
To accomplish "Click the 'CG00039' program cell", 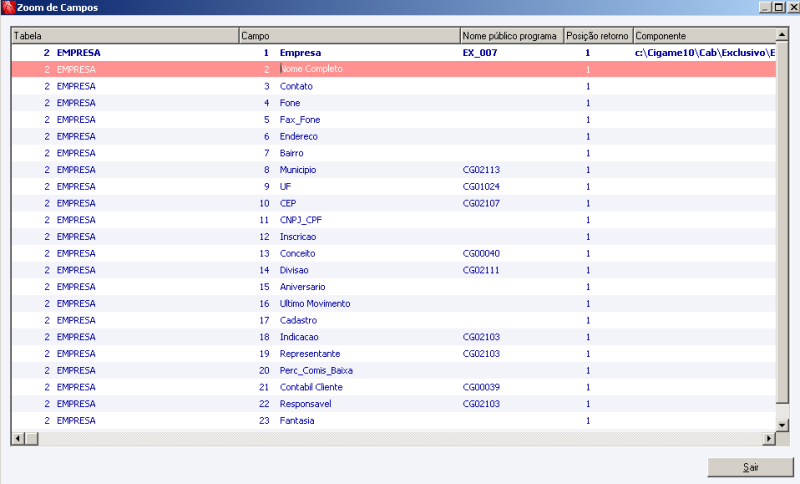I will 481,387.
